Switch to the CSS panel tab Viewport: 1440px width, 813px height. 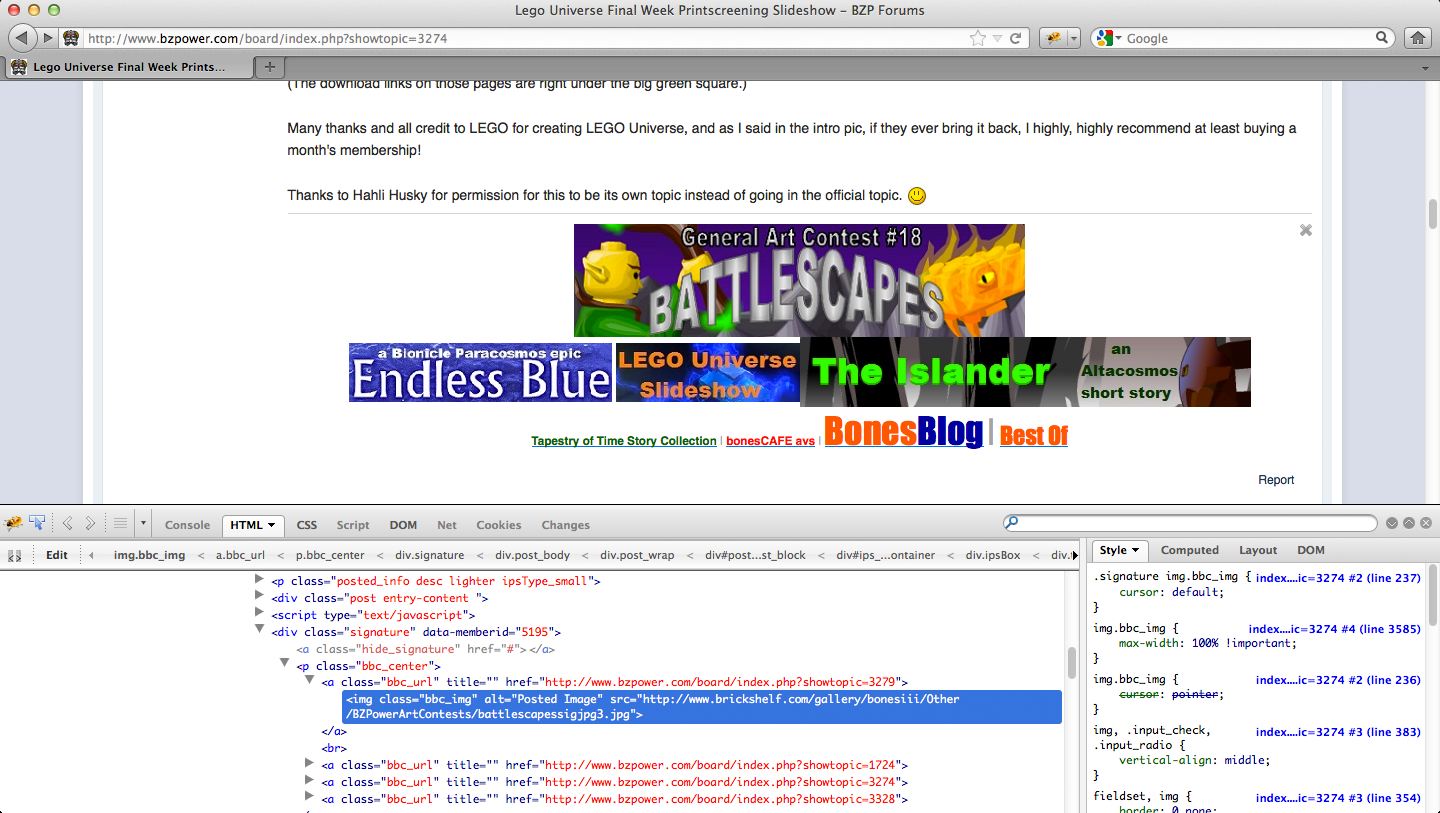[307, 525]
